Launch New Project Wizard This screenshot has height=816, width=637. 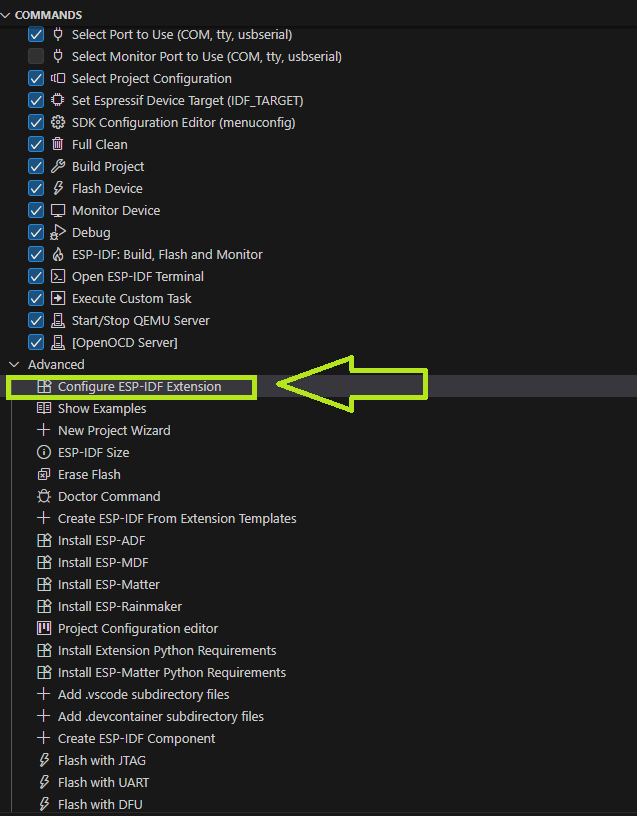pos(114,430)
